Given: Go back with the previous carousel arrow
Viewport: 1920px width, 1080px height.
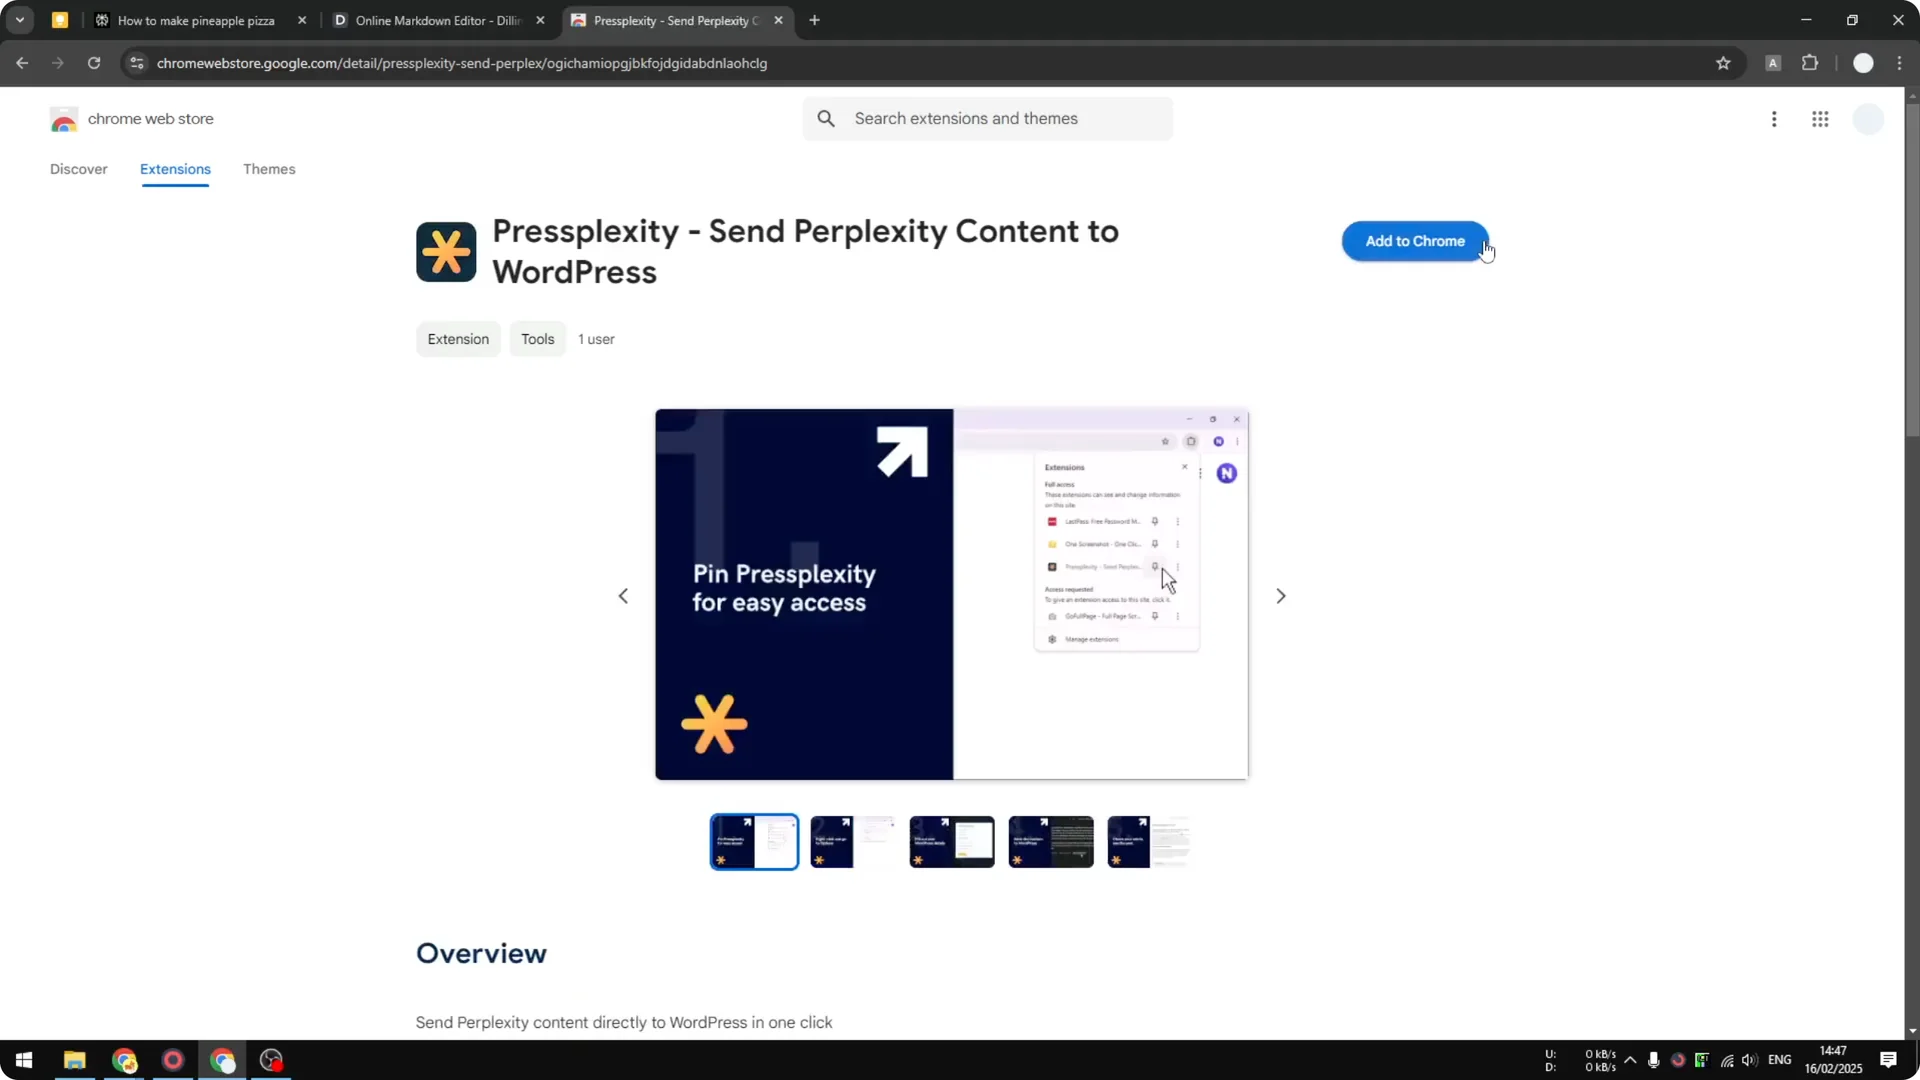Looking at the screenshot, I should [x=623, y=595].
